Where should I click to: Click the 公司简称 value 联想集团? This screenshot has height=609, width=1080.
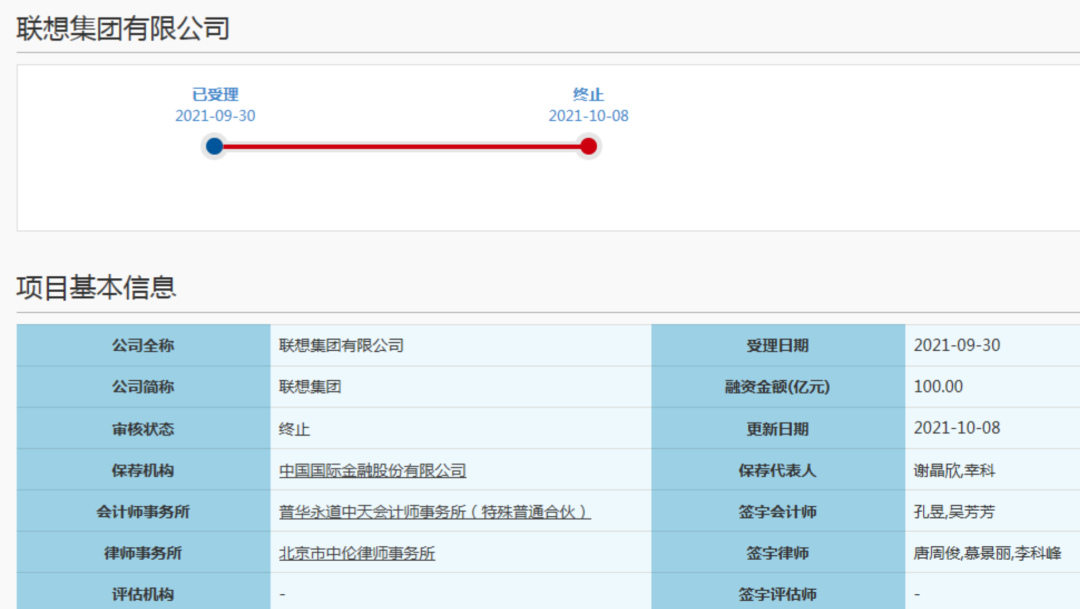[x=310, y=386]
